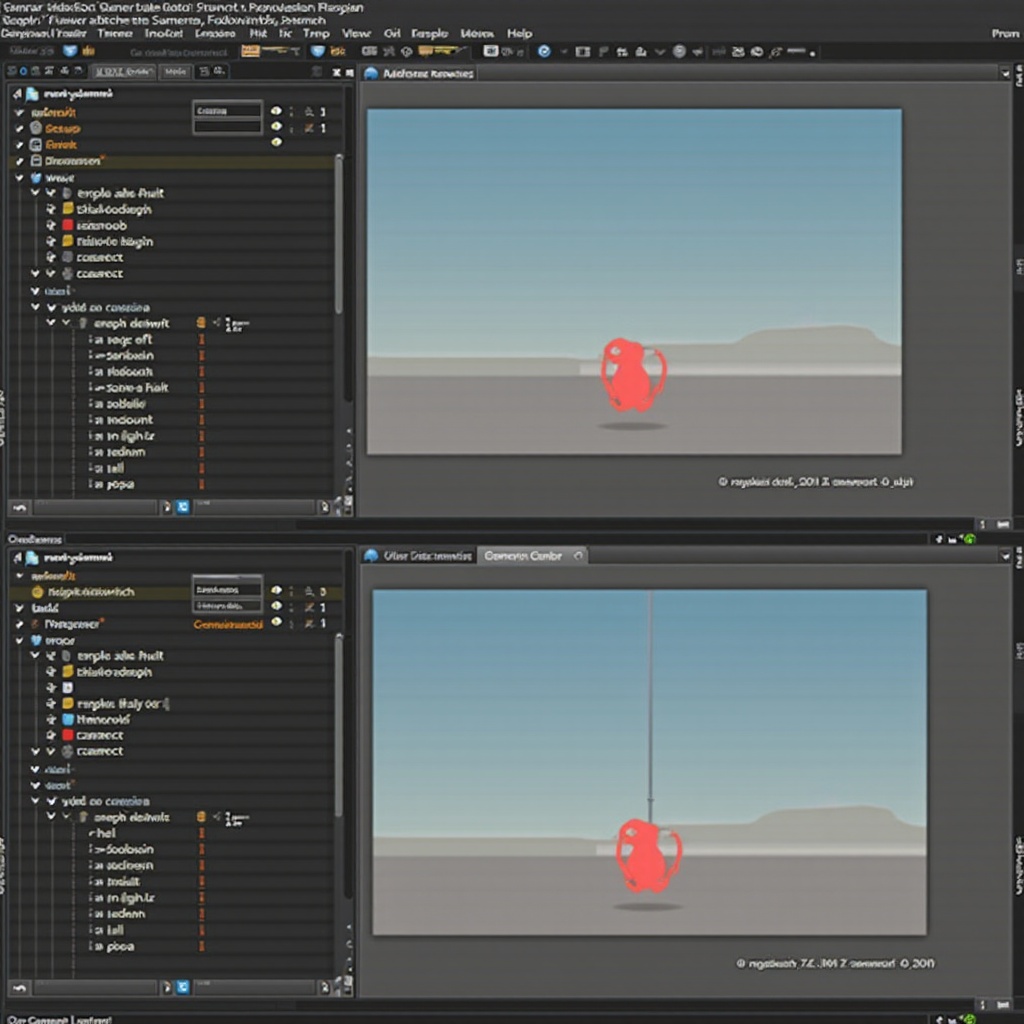Toggle the eye icon on the third upper row
Image resolution: width=1024 pixels, height=1024 pixels.
click(276, 143)
